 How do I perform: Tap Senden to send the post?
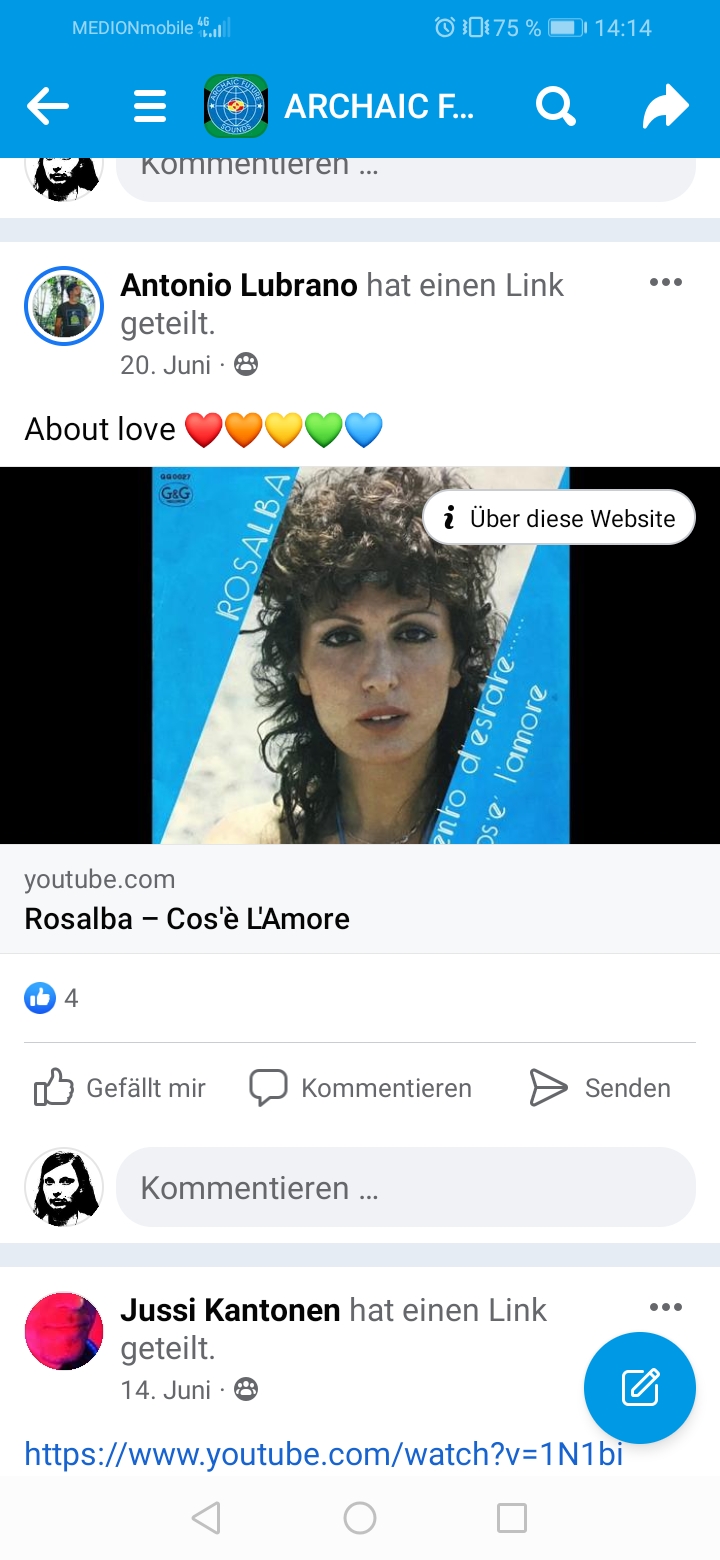[x=600, y=1088]
